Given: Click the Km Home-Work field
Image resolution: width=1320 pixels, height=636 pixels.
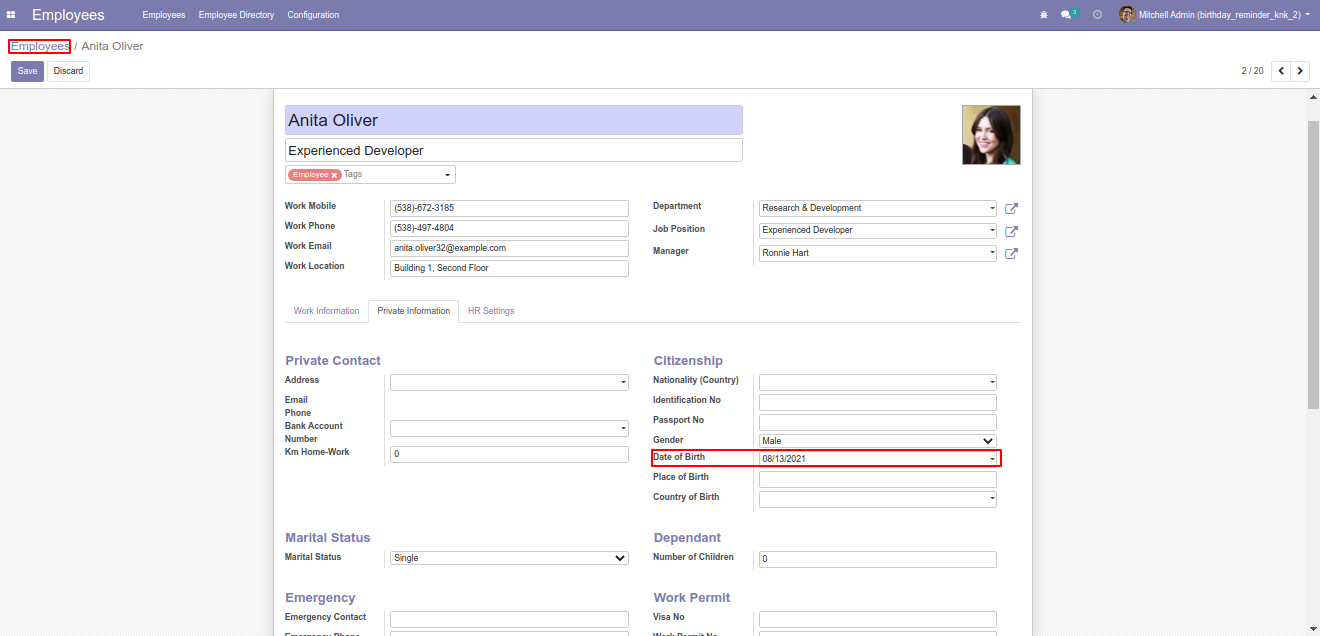Looking at the screenshot, I should tap(509, 454).
